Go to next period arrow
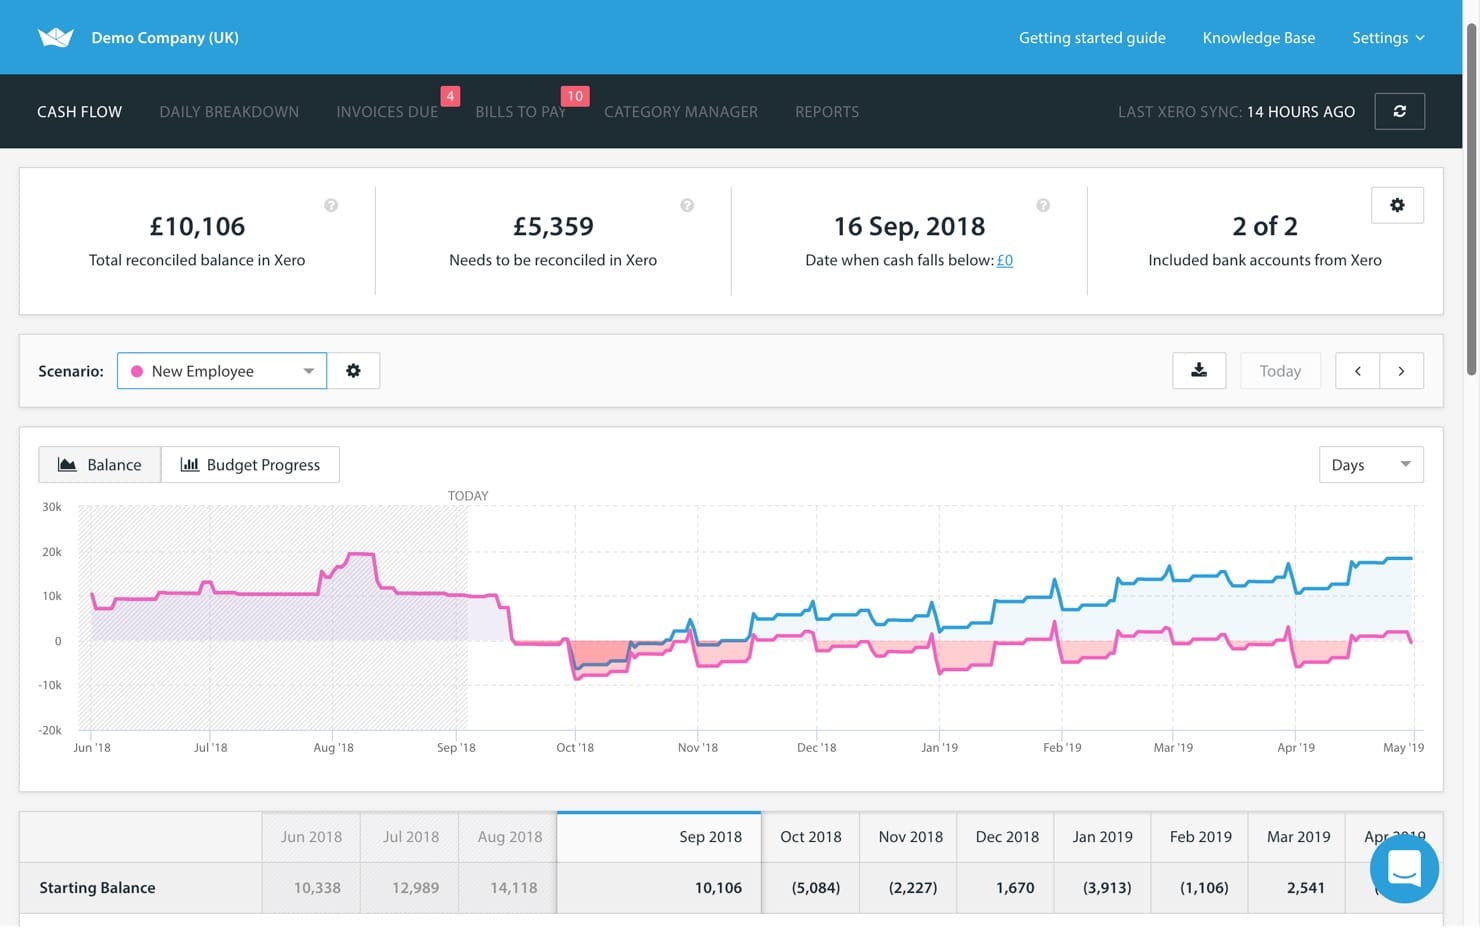1480x928 pixels. coord(1401,371)
